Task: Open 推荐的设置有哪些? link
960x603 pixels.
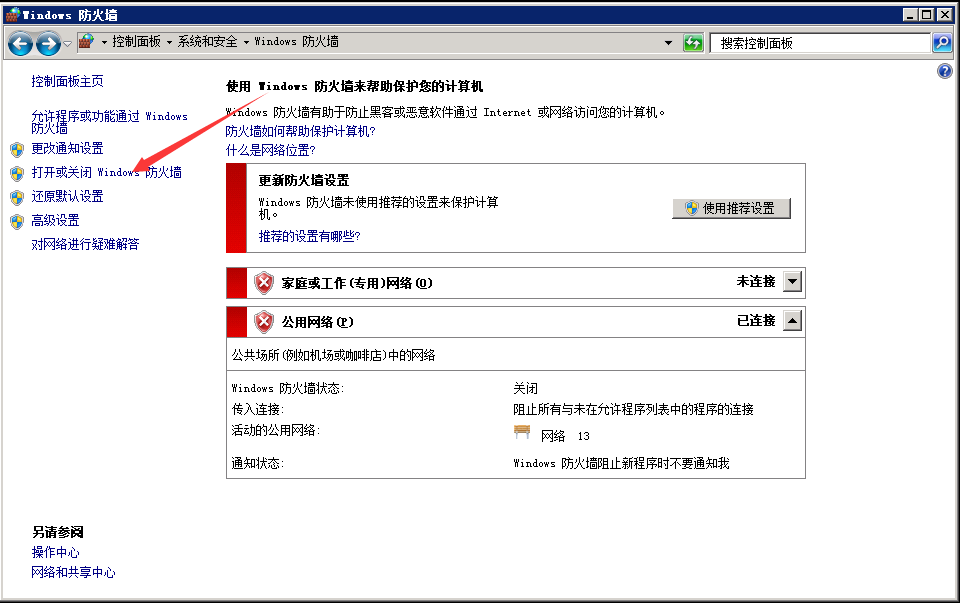Action: (x=309, y=236)
